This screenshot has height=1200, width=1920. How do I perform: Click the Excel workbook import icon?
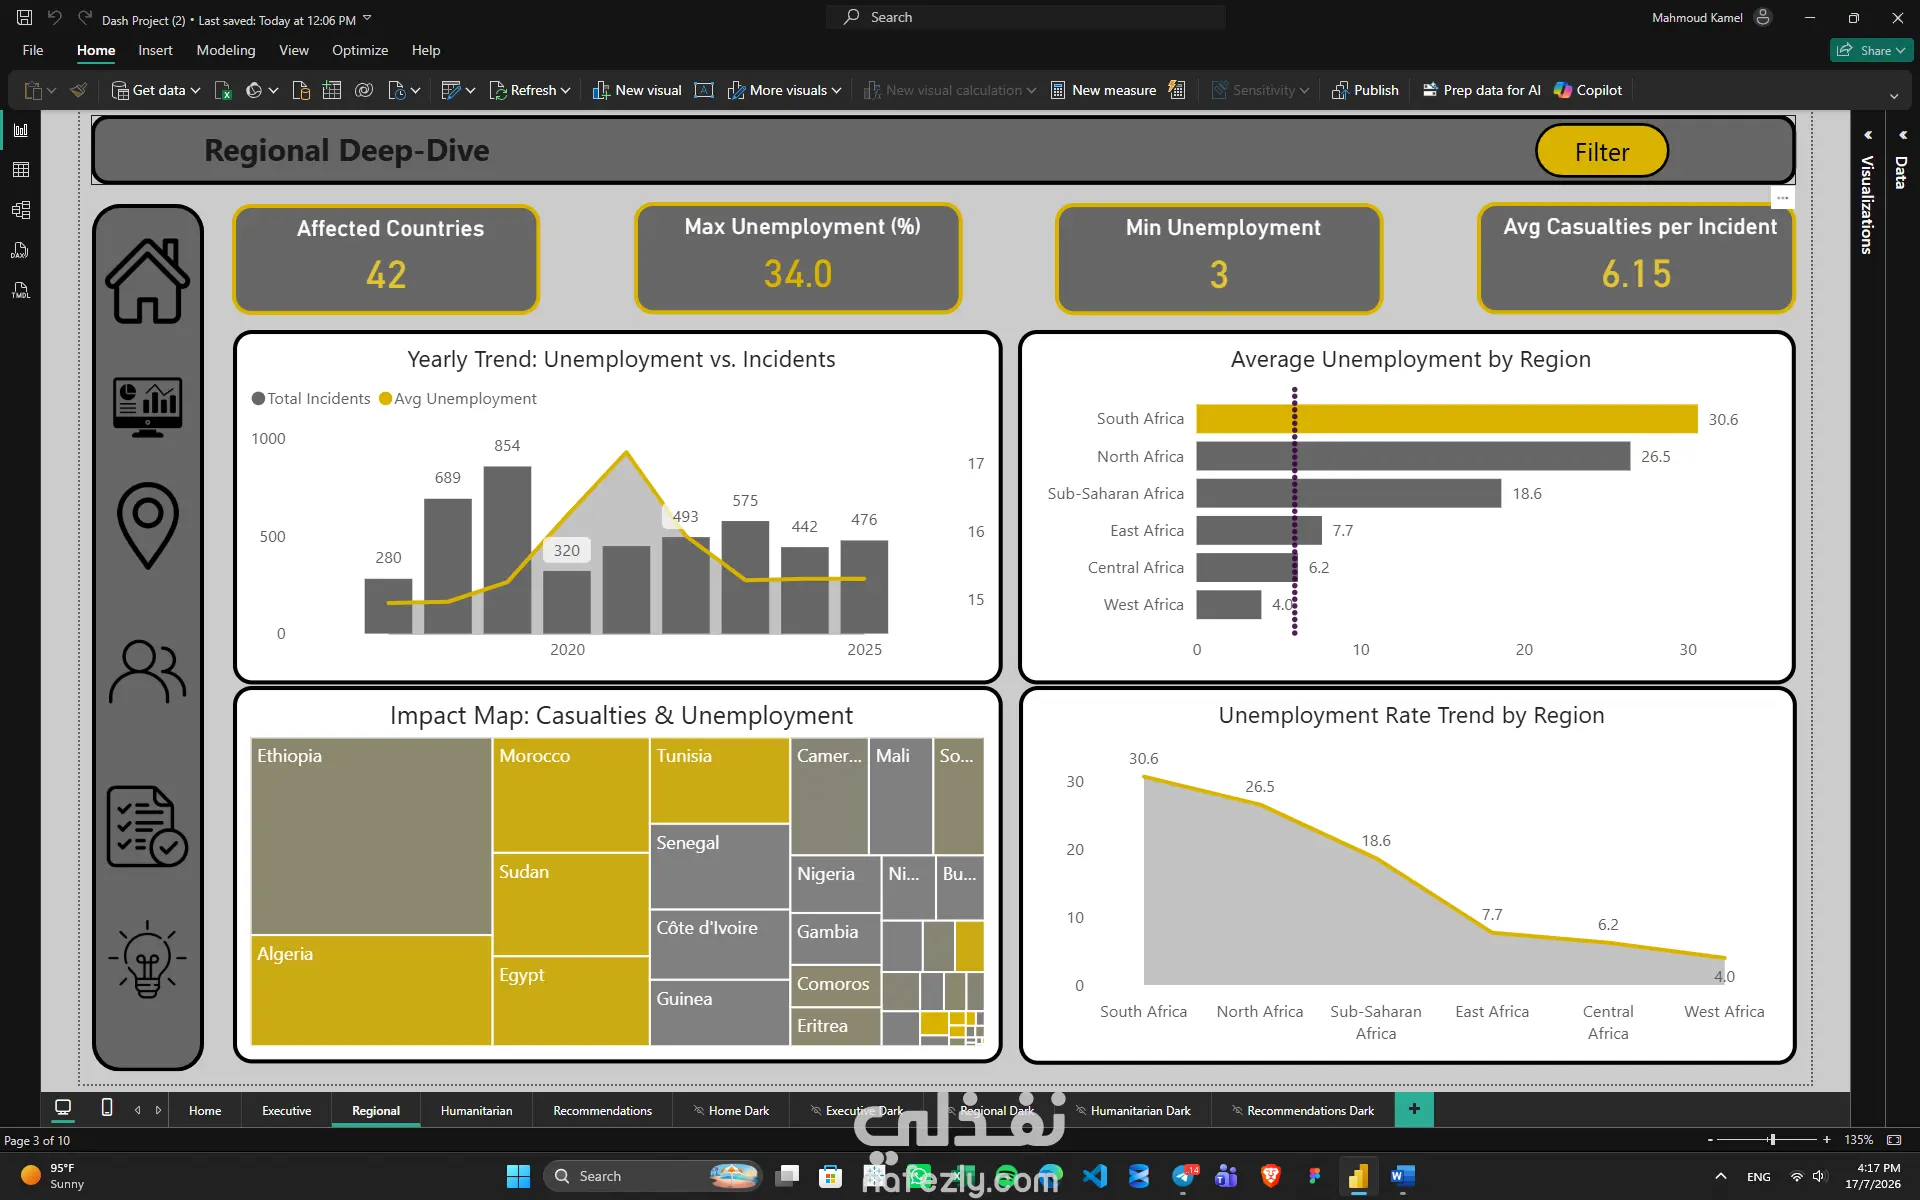[x=223, y=90]
